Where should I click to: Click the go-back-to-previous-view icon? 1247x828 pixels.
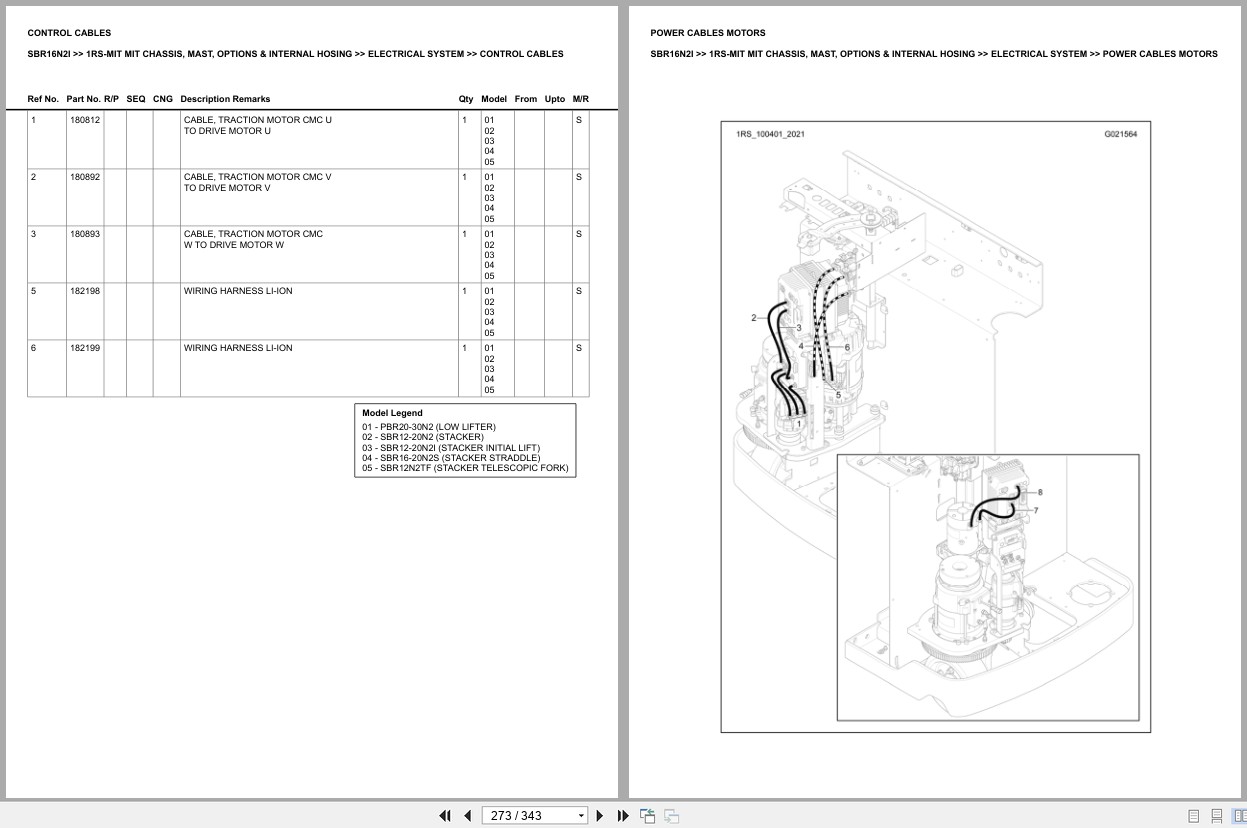coord(647,816)
